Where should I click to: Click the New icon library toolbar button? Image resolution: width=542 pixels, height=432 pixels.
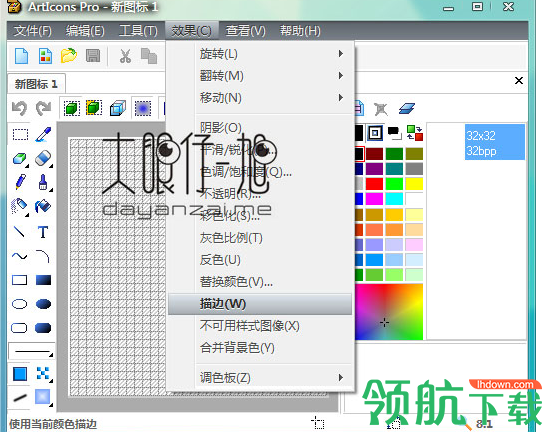click(45, 56)
